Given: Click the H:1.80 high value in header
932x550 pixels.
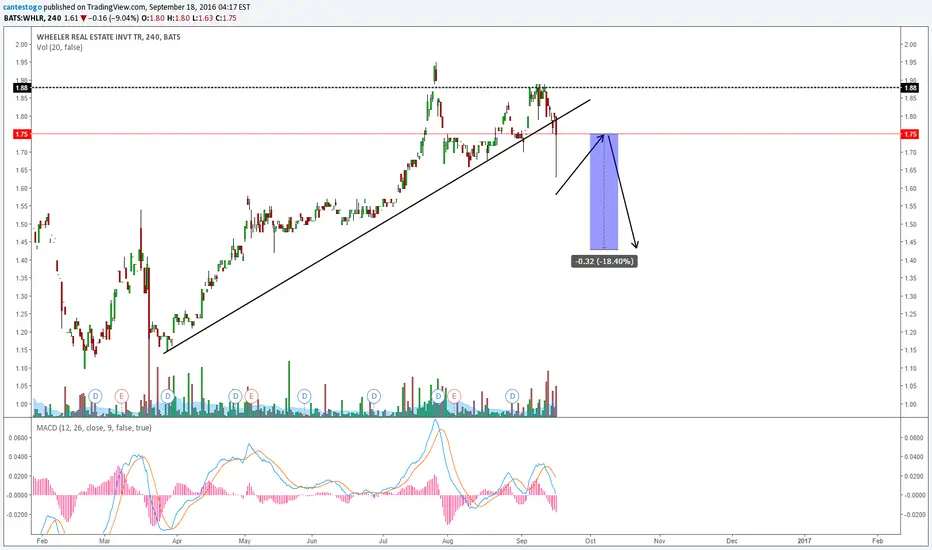Looking at the screenshot, I should [x=179, y=18].
